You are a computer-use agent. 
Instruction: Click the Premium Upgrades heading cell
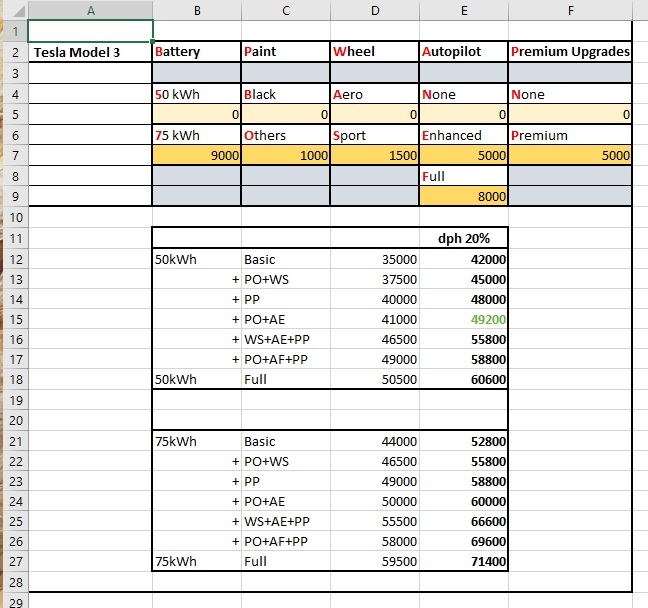(x=570, y=52)
